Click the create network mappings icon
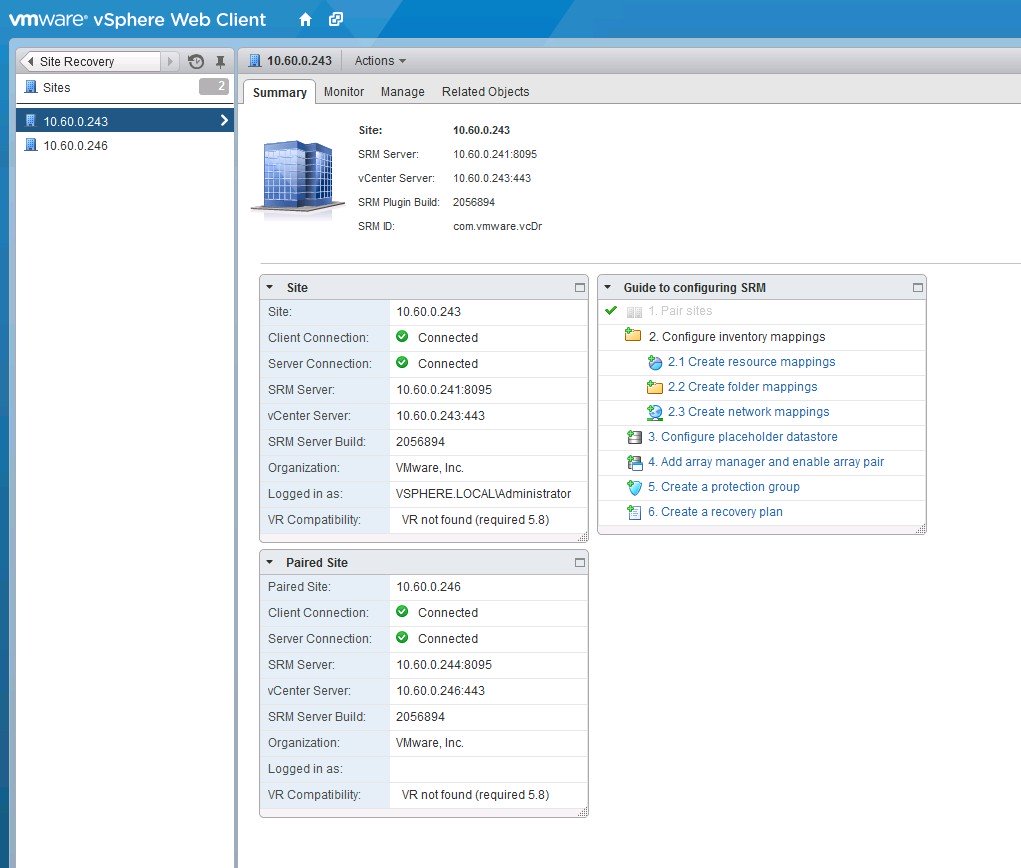1021x868 pixels. pyautogui.click(x=655, y=412)
